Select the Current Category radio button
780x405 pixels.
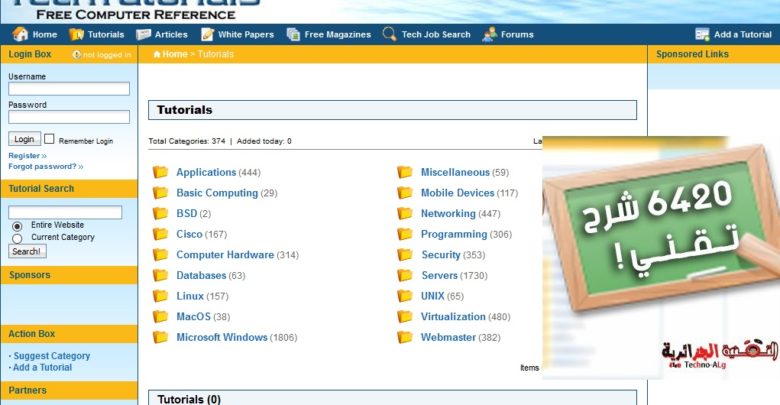coord(17,238)
